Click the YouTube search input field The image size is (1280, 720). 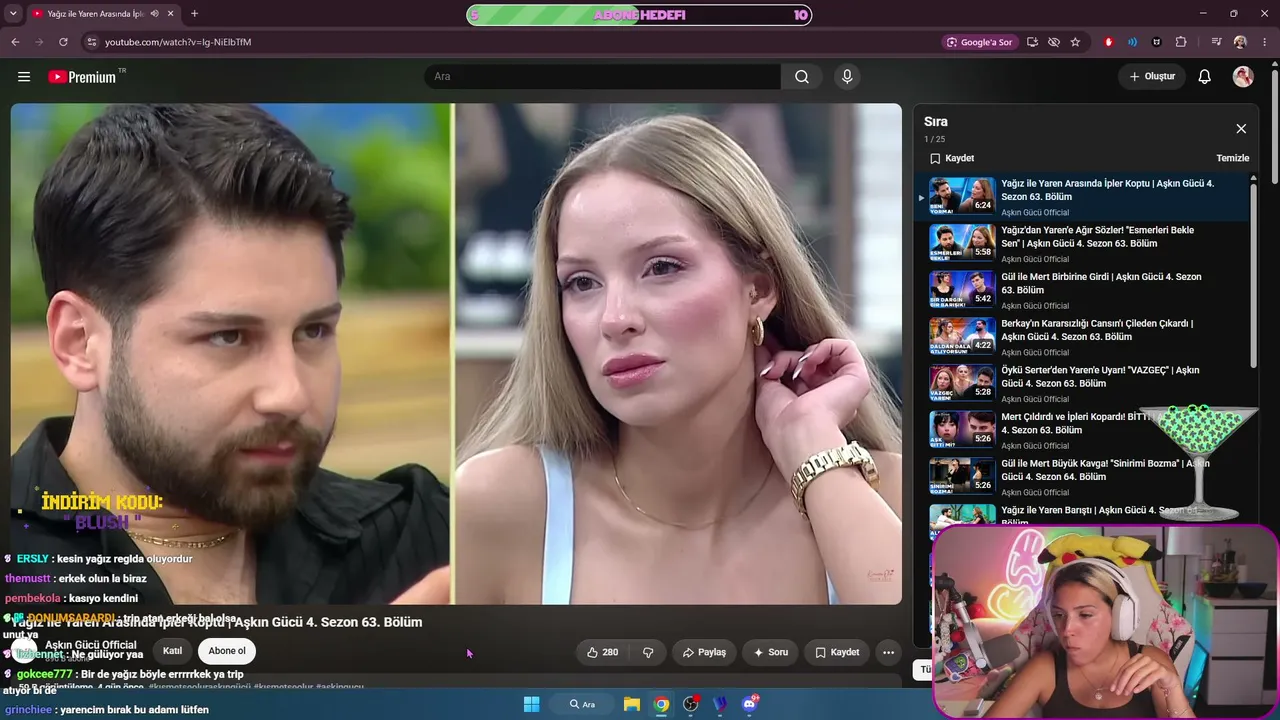point(603,77)
